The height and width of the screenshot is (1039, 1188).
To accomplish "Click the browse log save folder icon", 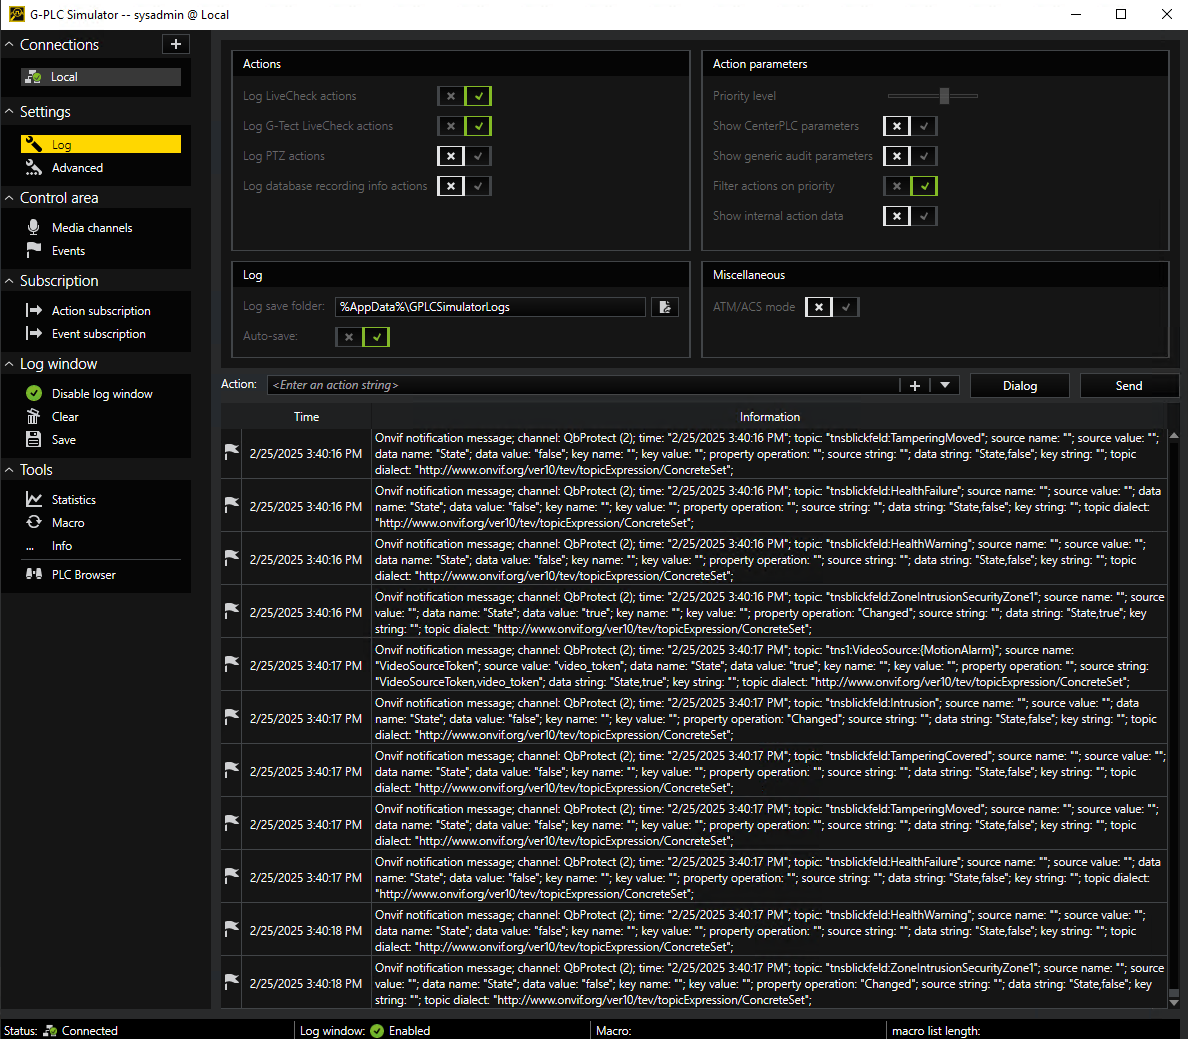I will coord(665,307).
